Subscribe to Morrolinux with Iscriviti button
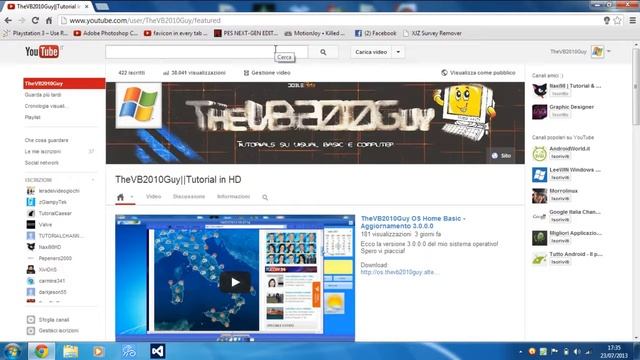Image resolution: width=640 pixels, height=360 pixels. (560, 198)
